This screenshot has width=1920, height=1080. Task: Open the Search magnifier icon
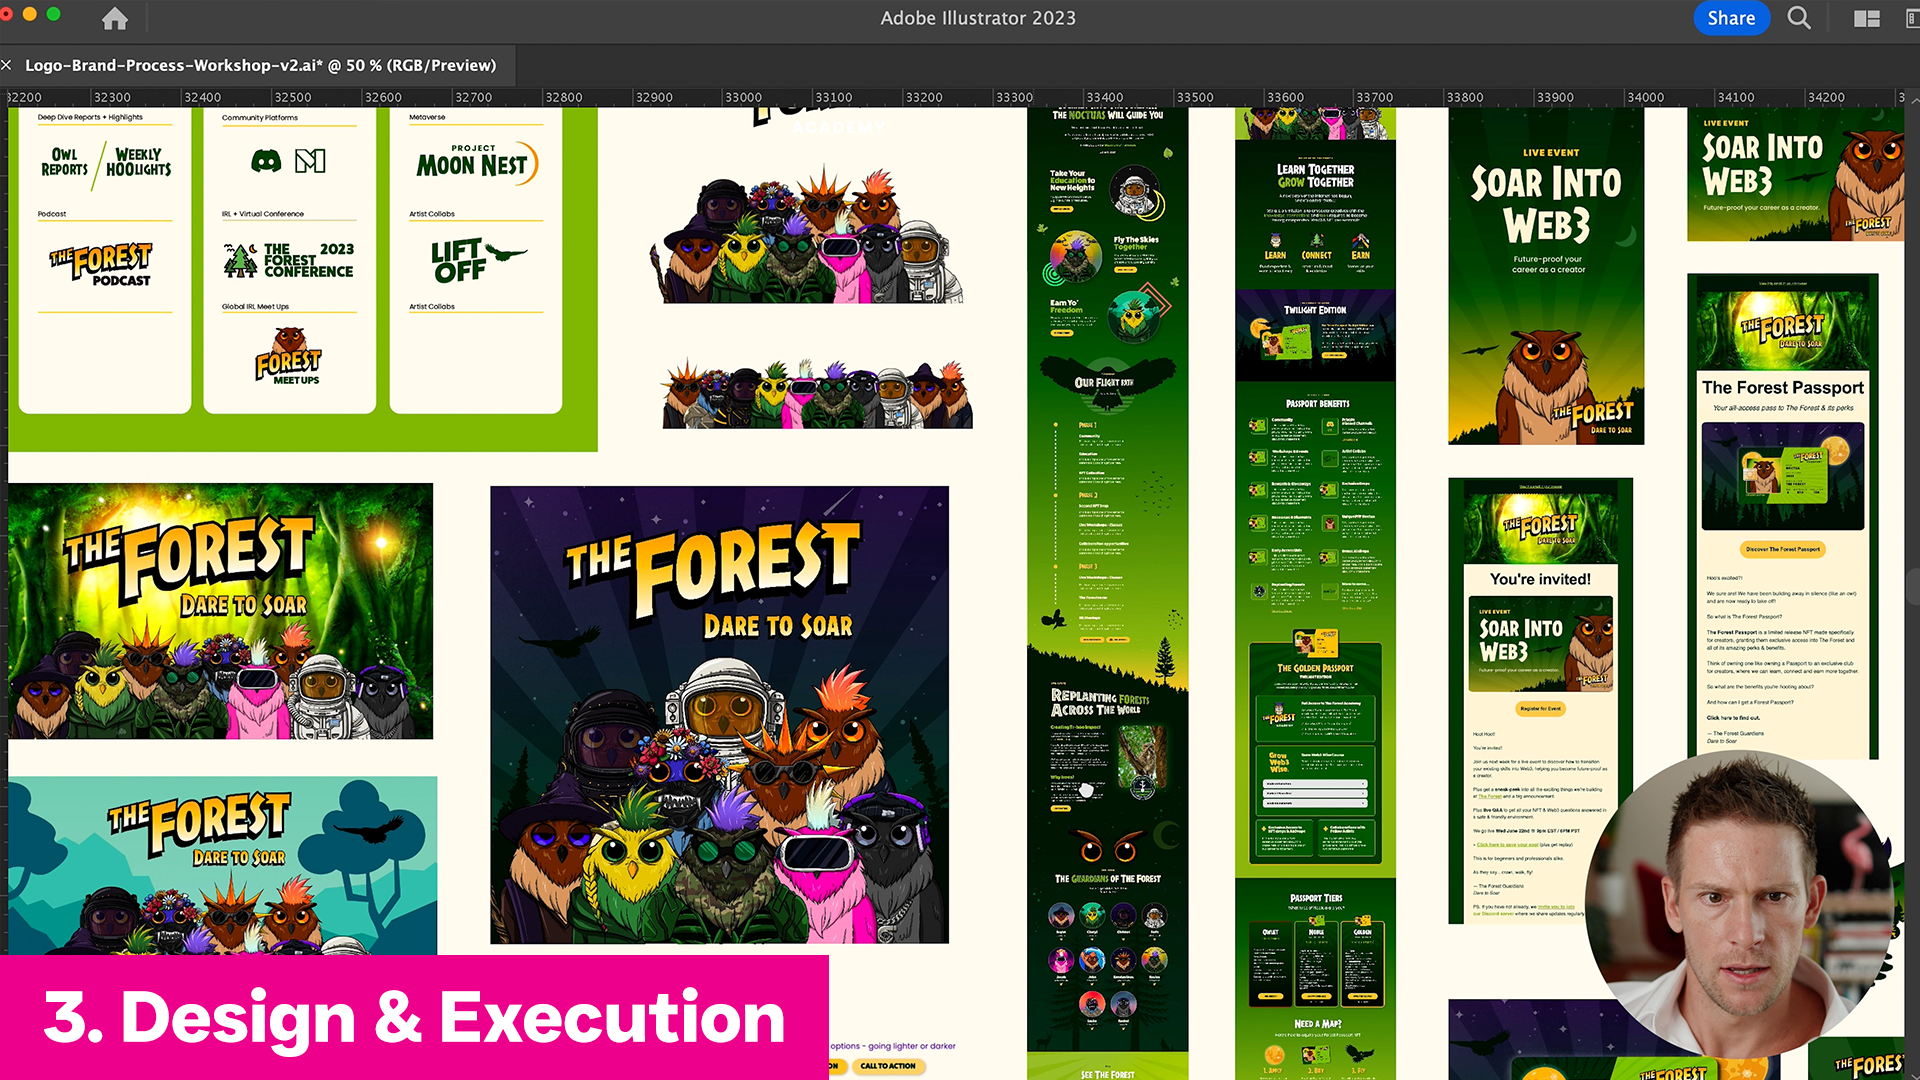click(x=1798, y=18)
